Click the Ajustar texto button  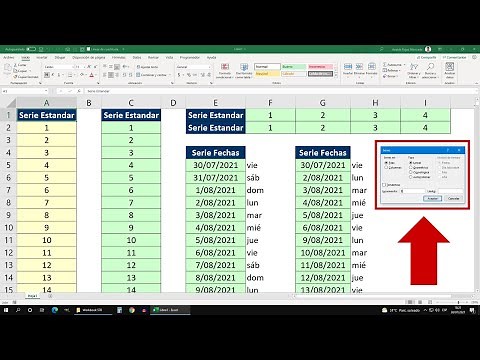(147, 67)
